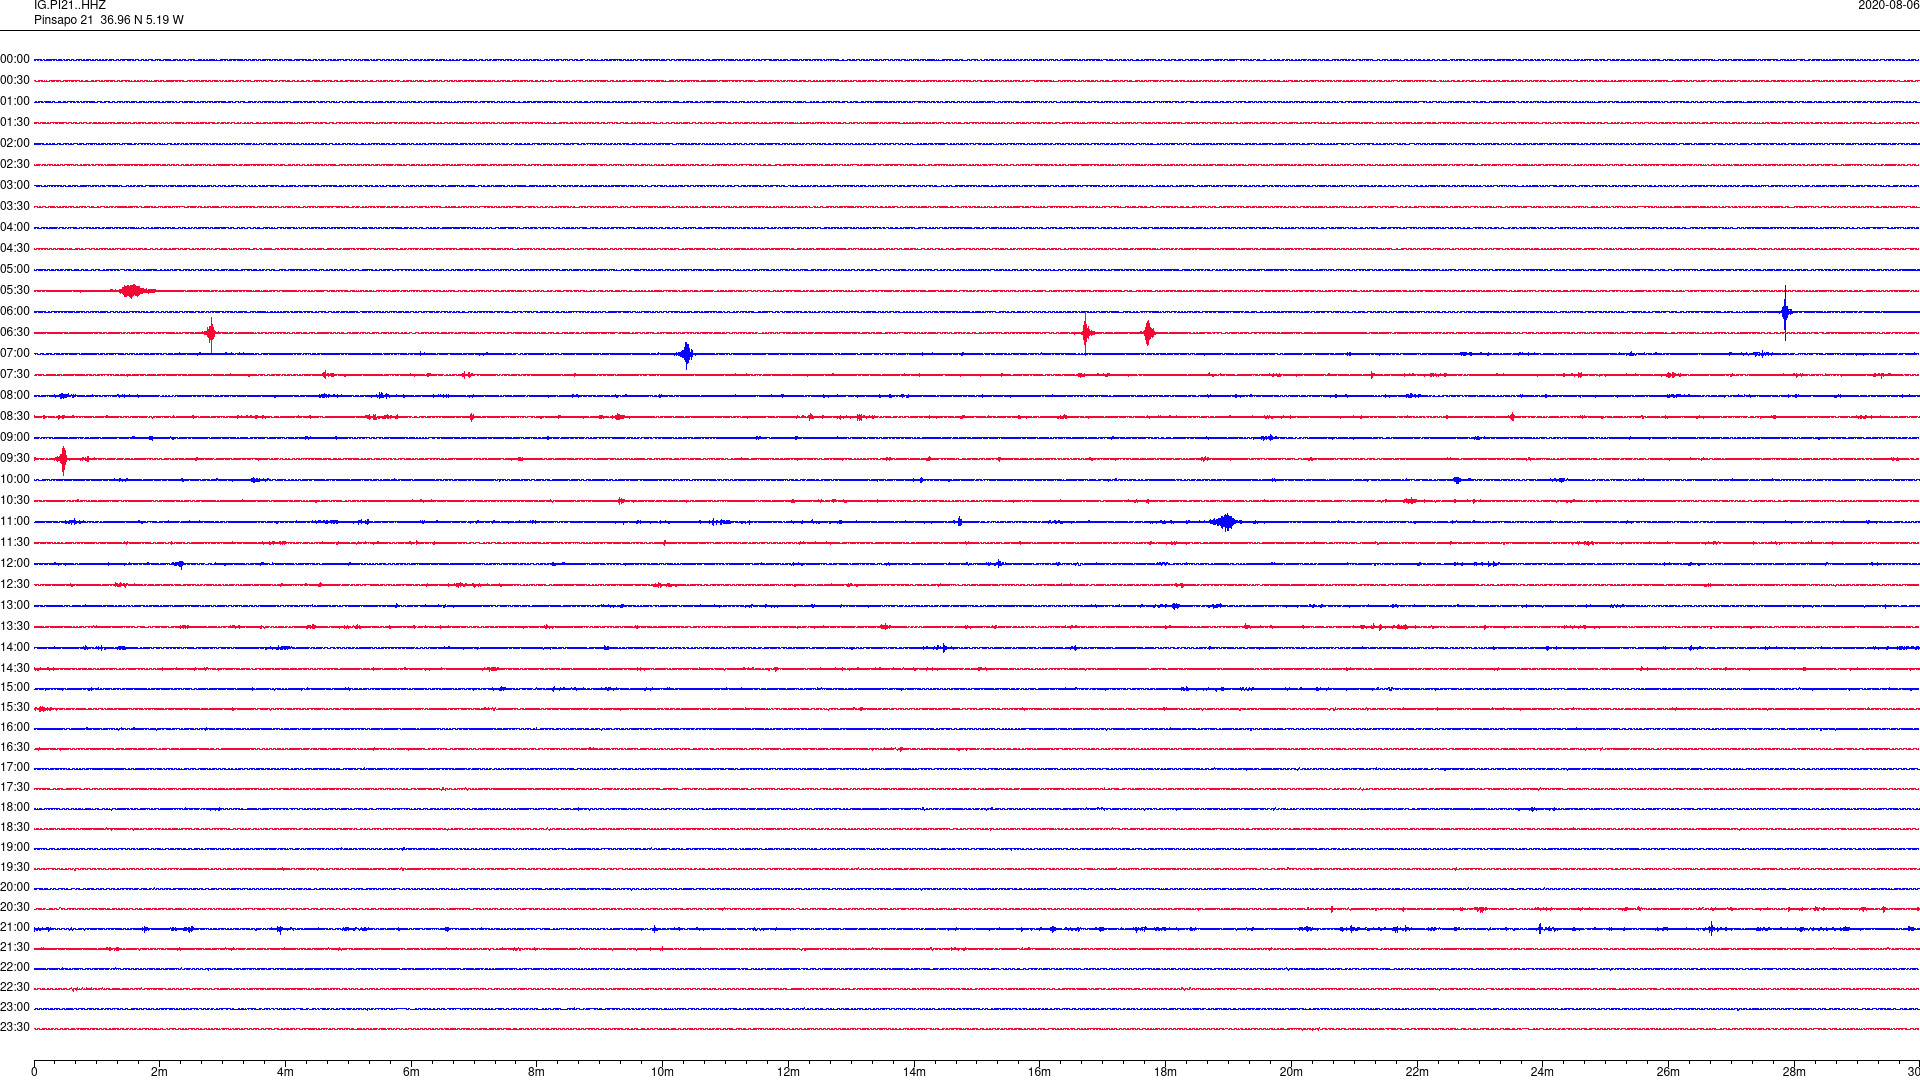The width and height of the screenshot is (1920, 1080).
Task: Click the large blue event on the 11:00 trace
Action: click(x=1226, y=522)
